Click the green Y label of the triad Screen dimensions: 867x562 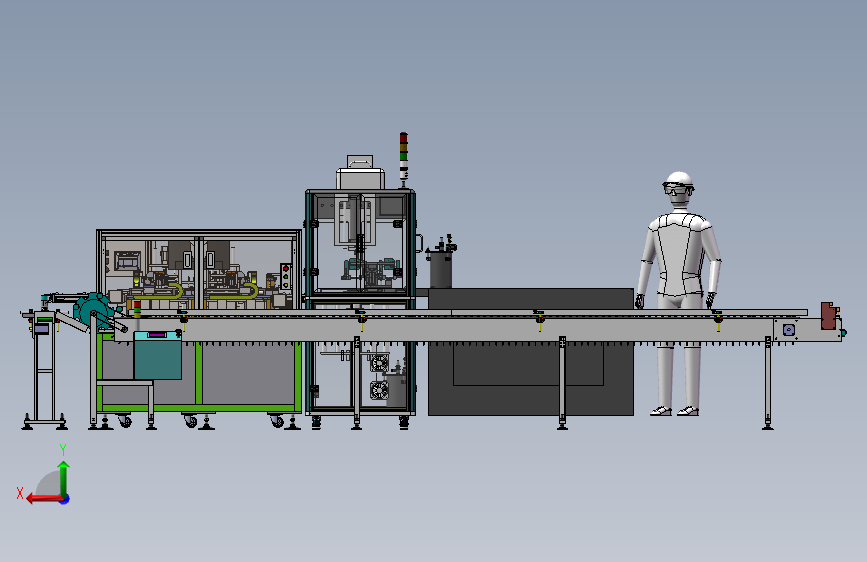coord(63,450)
